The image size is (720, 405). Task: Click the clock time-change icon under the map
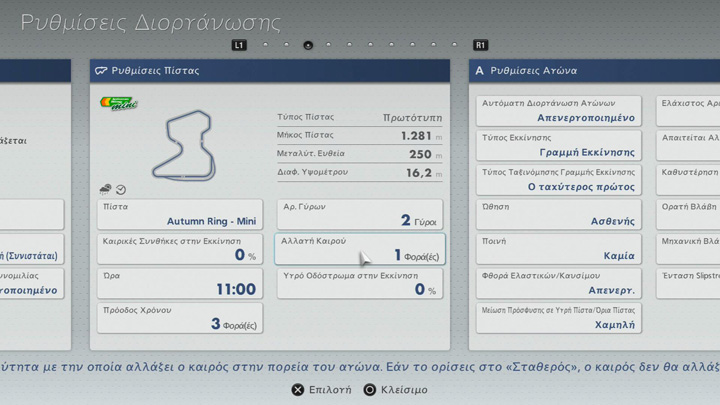pyautogui.click(x=121, y=189)
